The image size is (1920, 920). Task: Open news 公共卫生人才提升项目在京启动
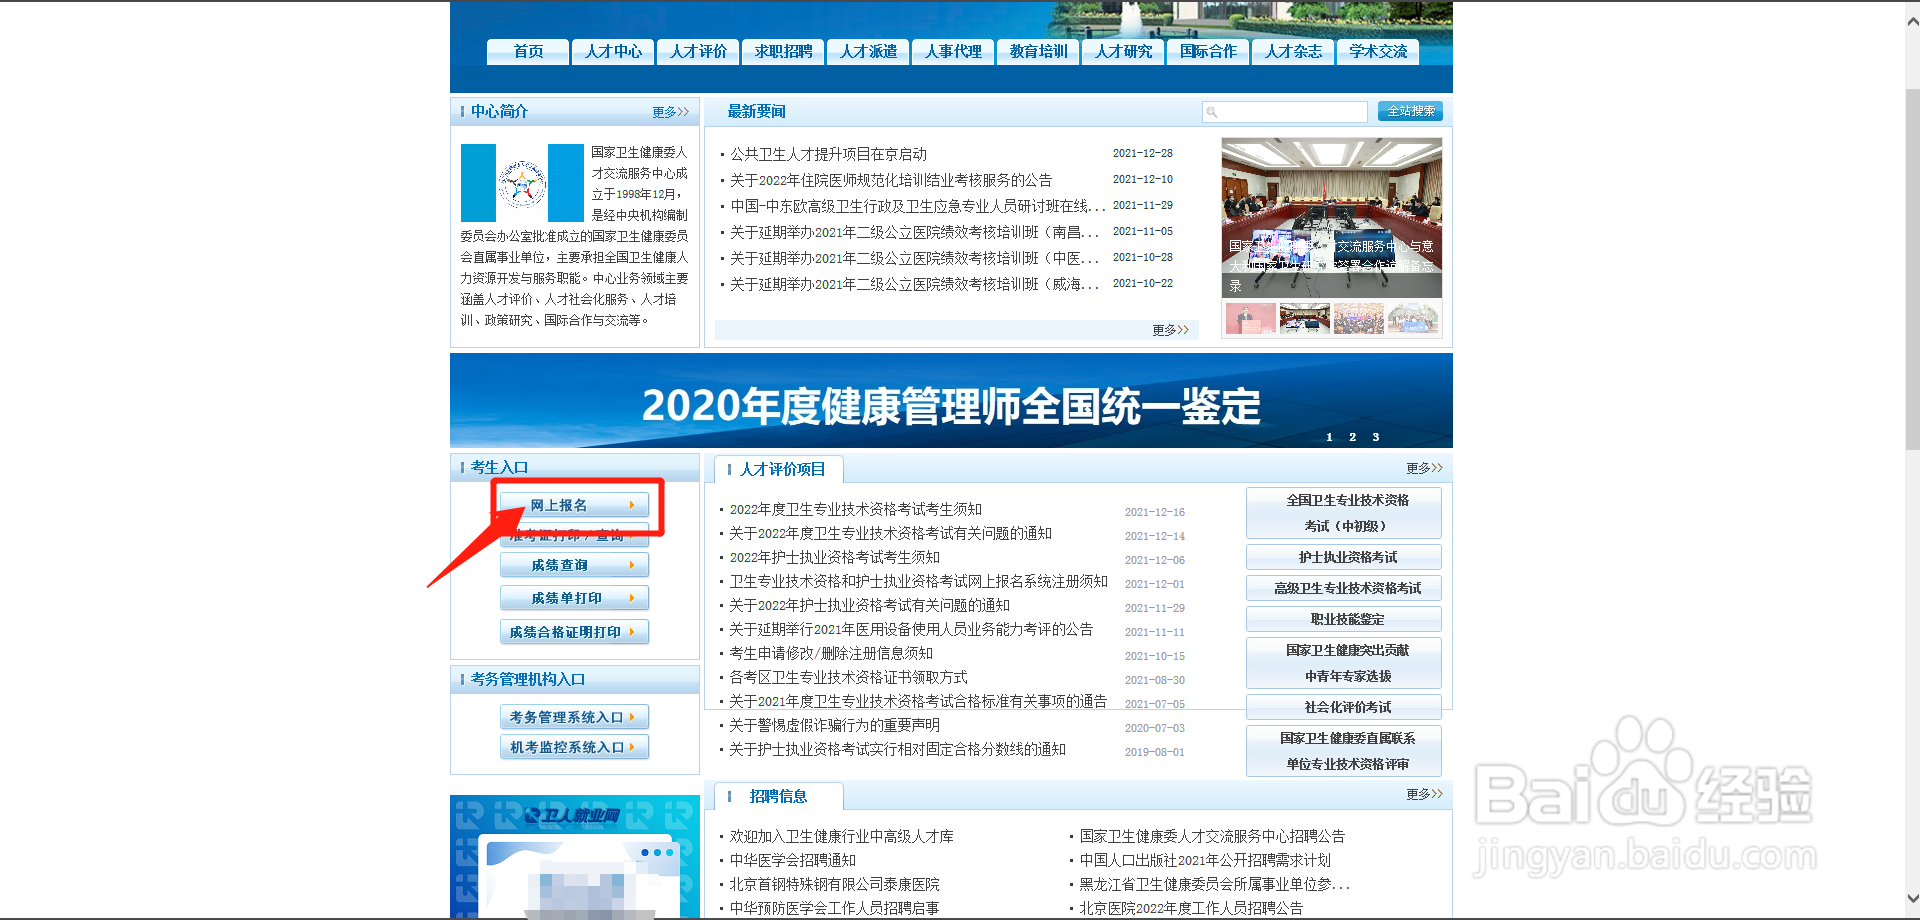coord(828,154)
